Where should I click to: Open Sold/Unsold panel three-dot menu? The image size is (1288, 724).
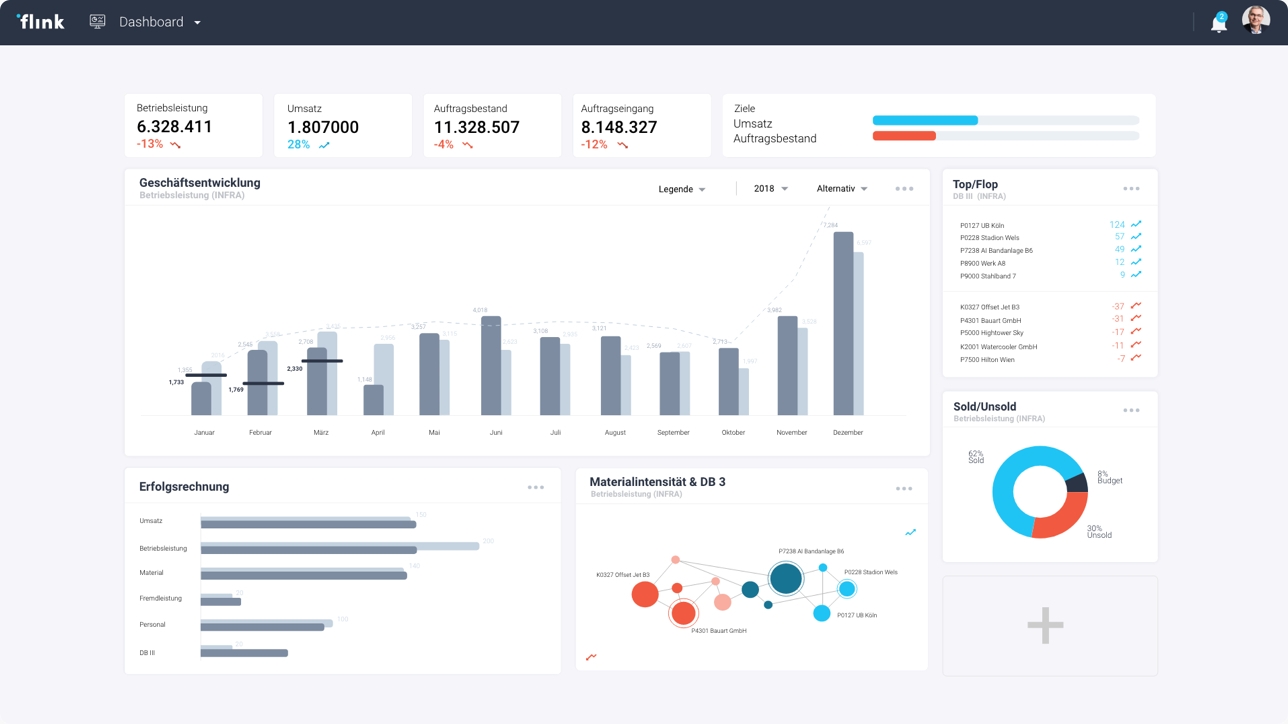point(1131,410)
